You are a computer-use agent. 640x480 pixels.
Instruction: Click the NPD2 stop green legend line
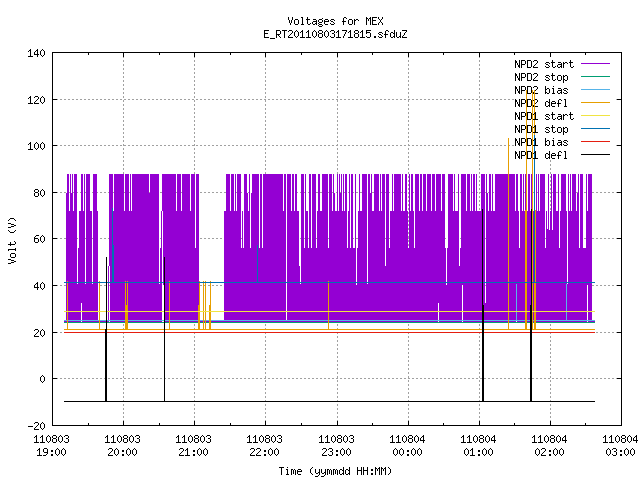pyautogui.click(x=595, y=77)
